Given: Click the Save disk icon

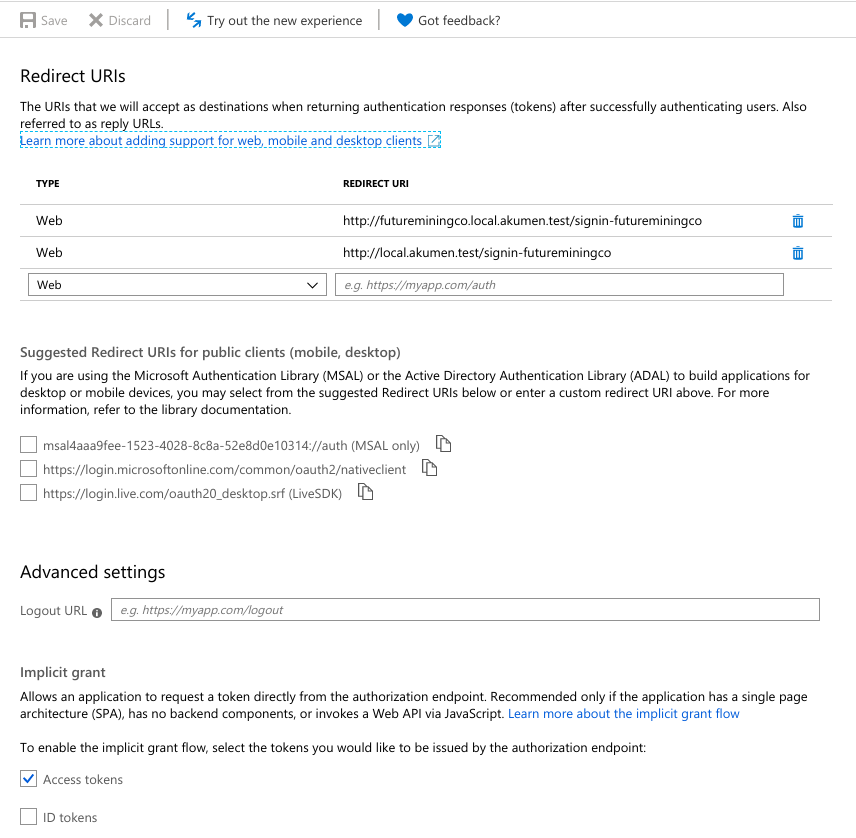Looking at the screenshot, I should pyautogui.click(x=28, y=20).
